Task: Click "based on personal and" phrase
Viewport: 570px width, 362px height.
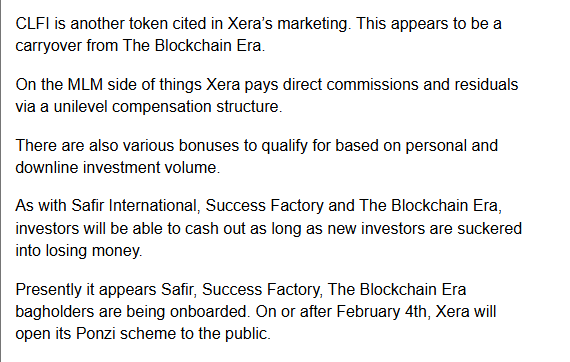Action: click(x=416, y=146)
